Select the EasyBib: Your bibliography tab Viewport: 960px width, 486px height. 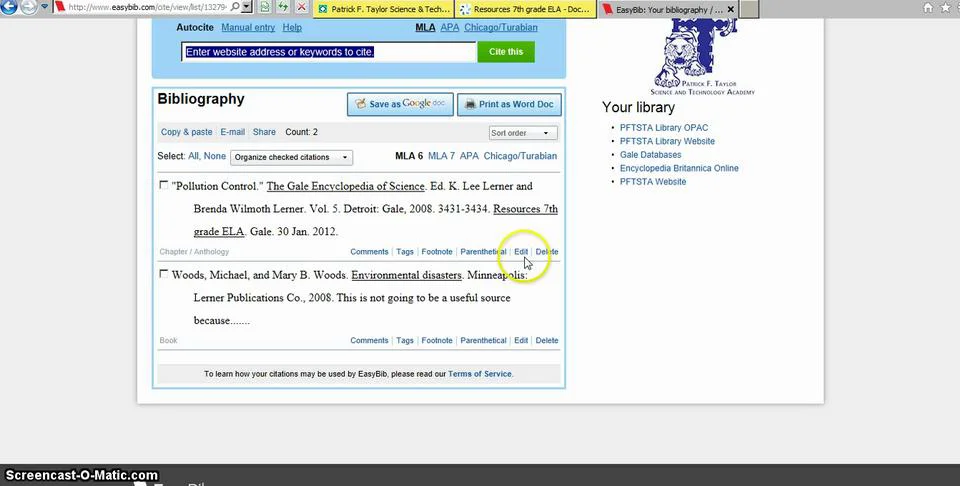pyautogui.click(x=662, y=10)
